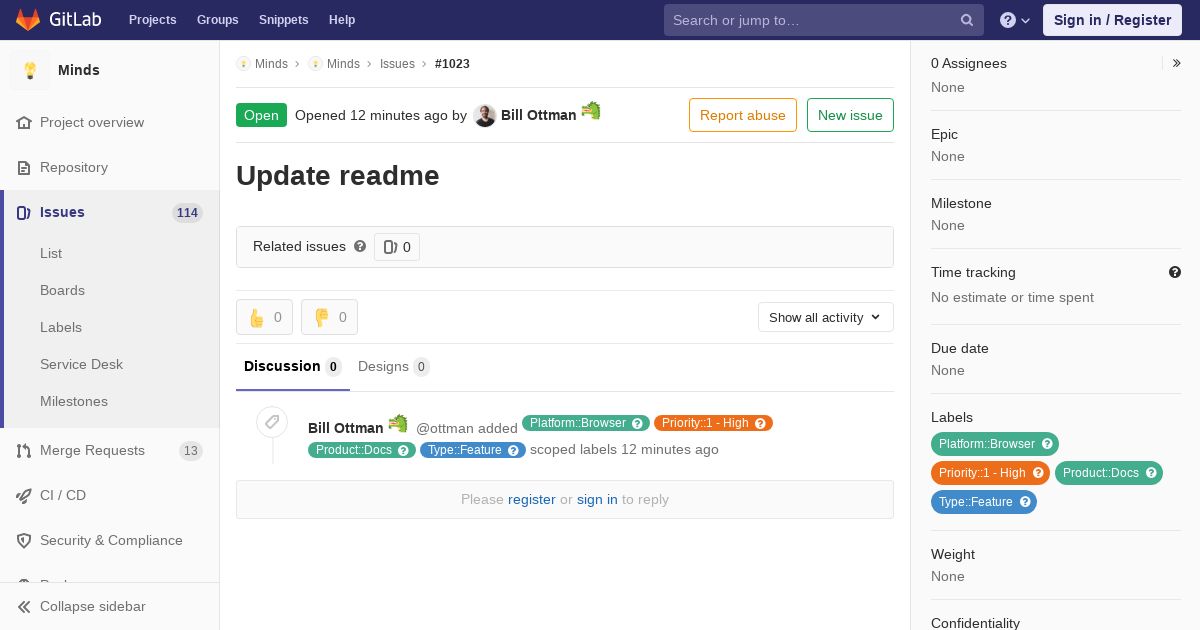Click Bill Ottman's avatar photo
1200x630 pixels.
pyautogui.click(x=484, y=115)
